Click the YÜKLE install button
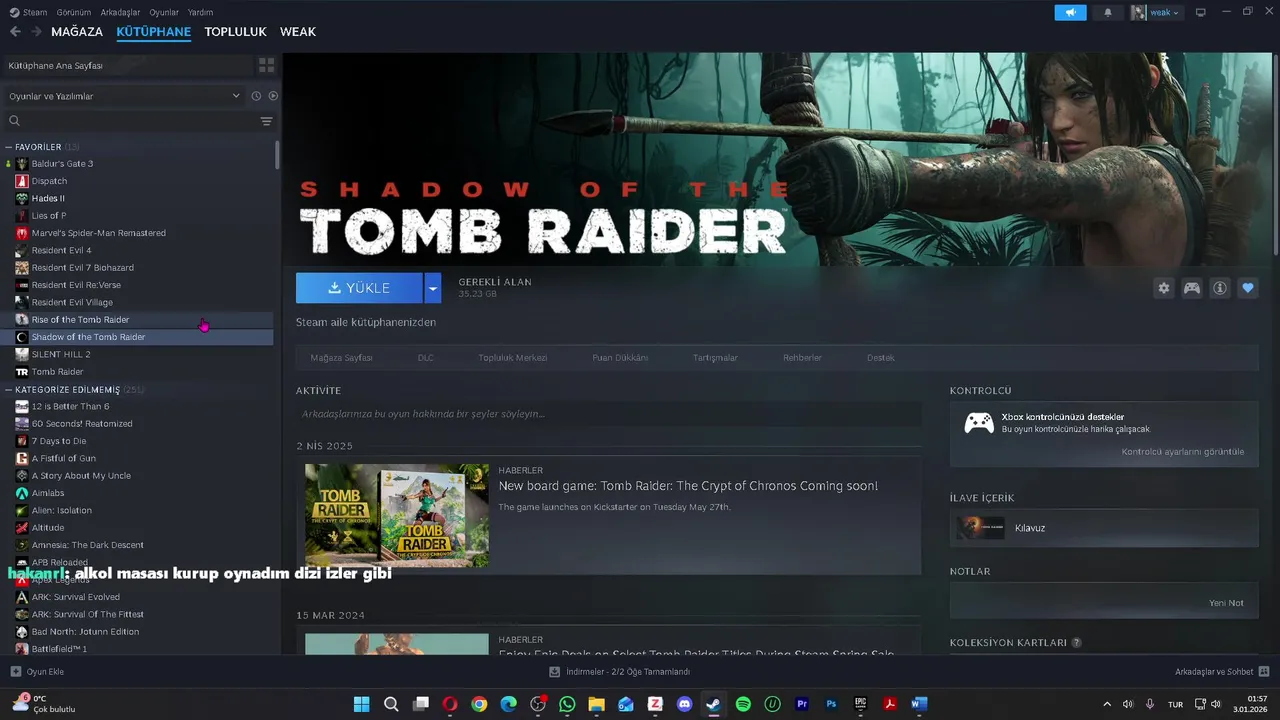 [359, 288]
